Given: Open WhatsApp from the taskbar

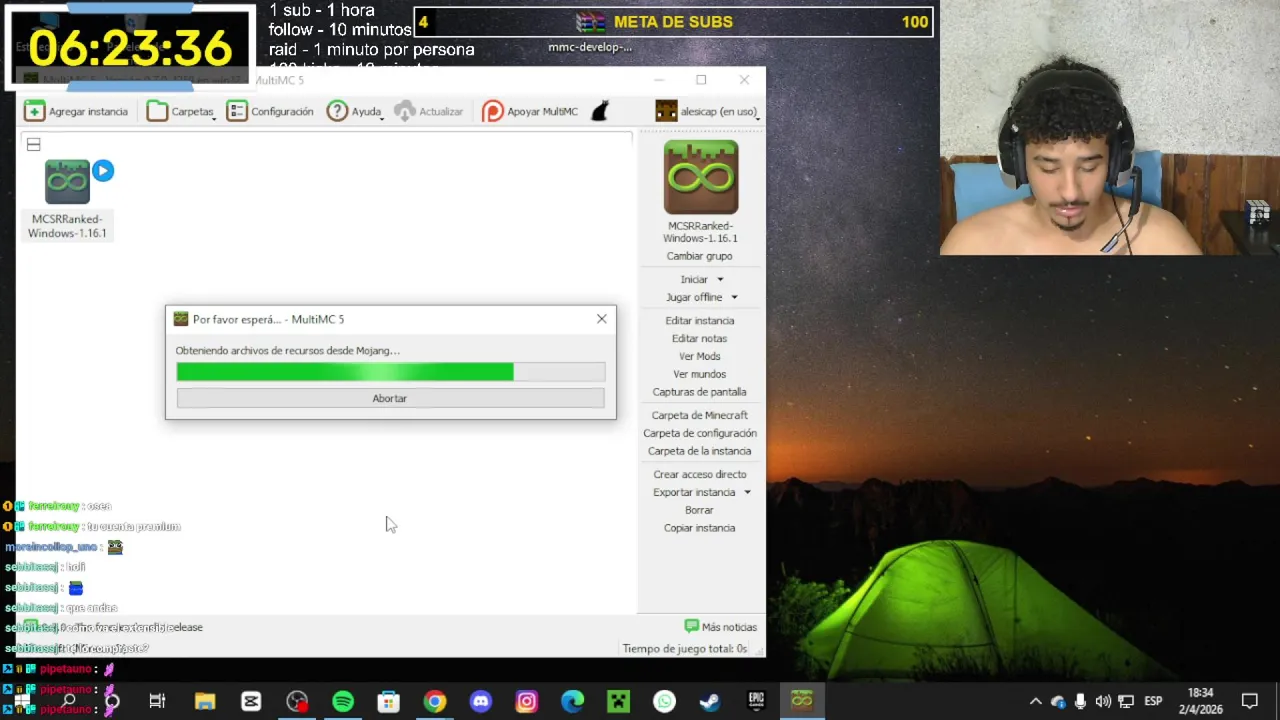Looking at the screenshot, I should 664,702.
